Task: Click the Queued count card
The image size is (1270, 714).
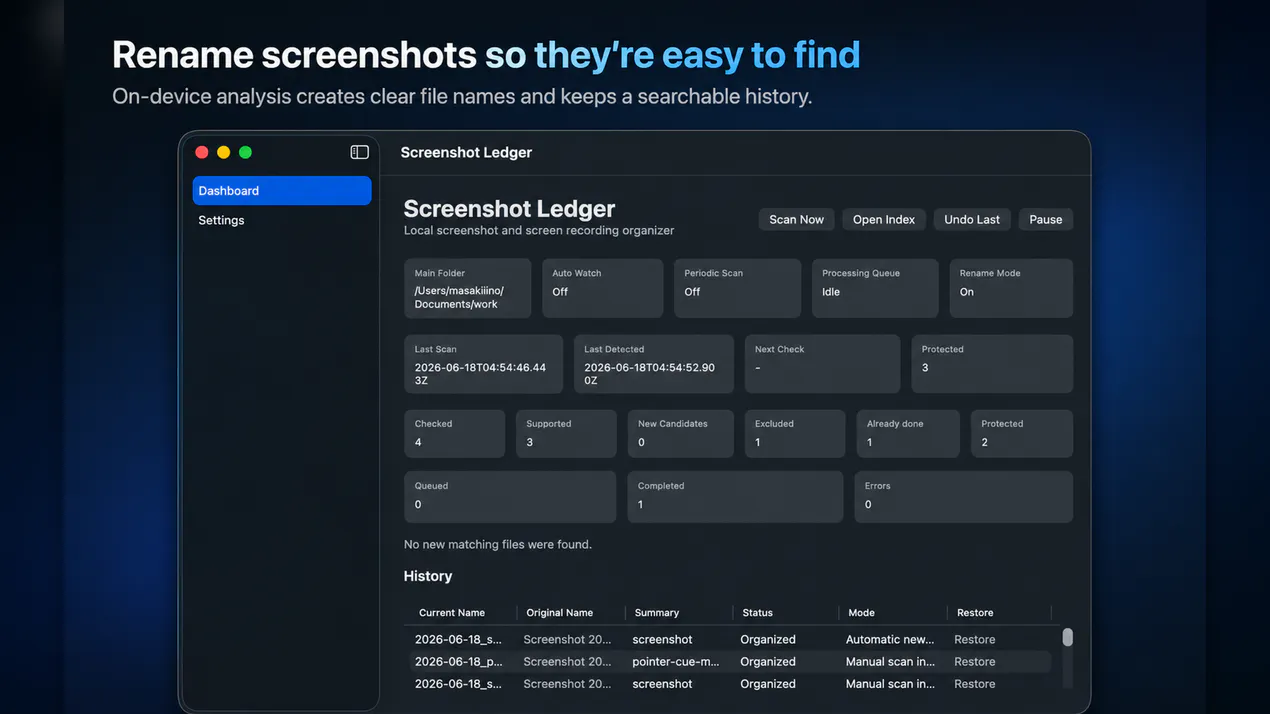Action: [x=510, y=497]
